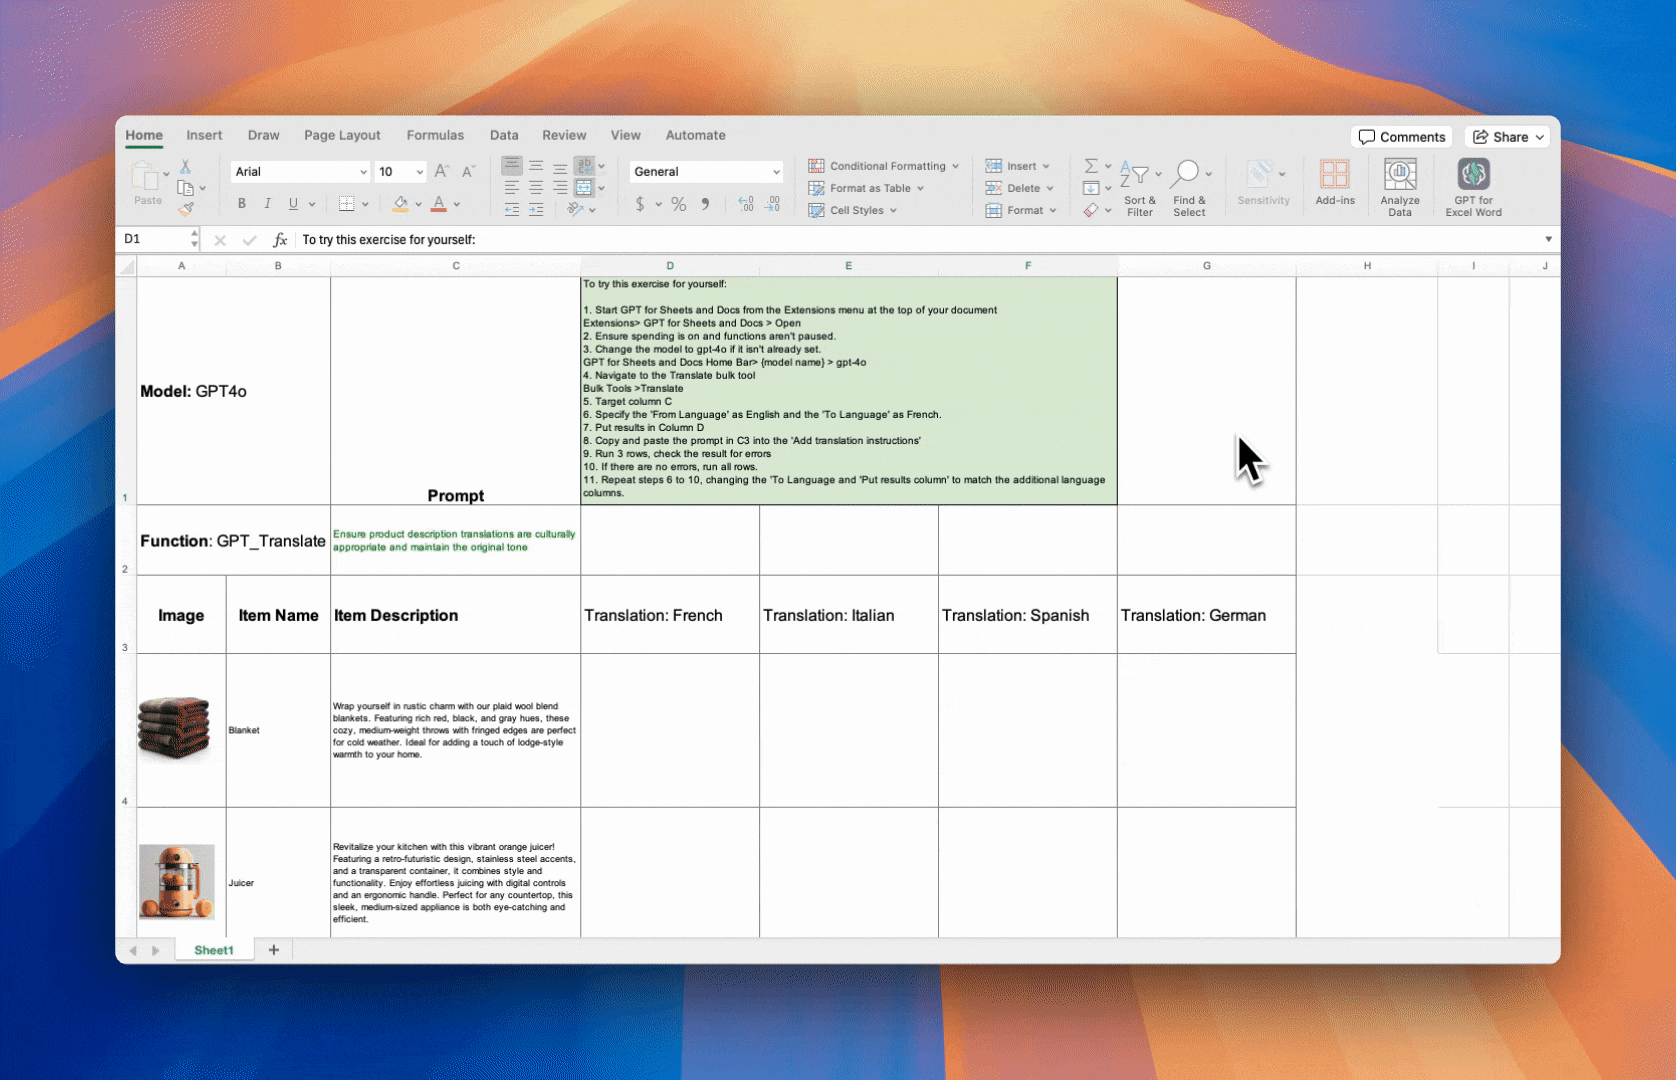Viewport: 1676px width, 1080px height.
Task: Click the Name Box showing D1
Action: coord(155,240)
